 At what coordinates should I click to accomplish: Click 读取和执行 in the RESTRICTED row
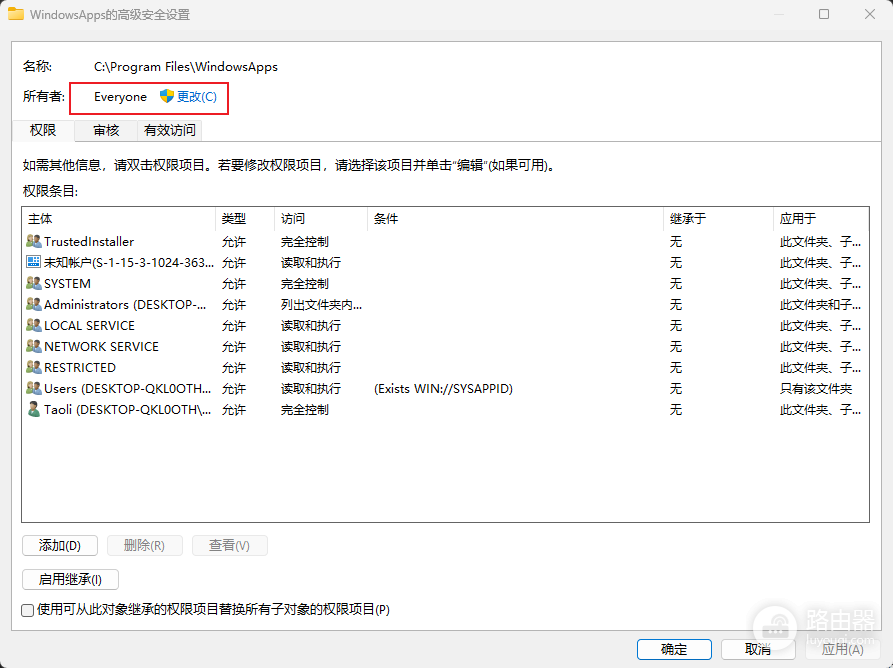(x=310, y=368)
